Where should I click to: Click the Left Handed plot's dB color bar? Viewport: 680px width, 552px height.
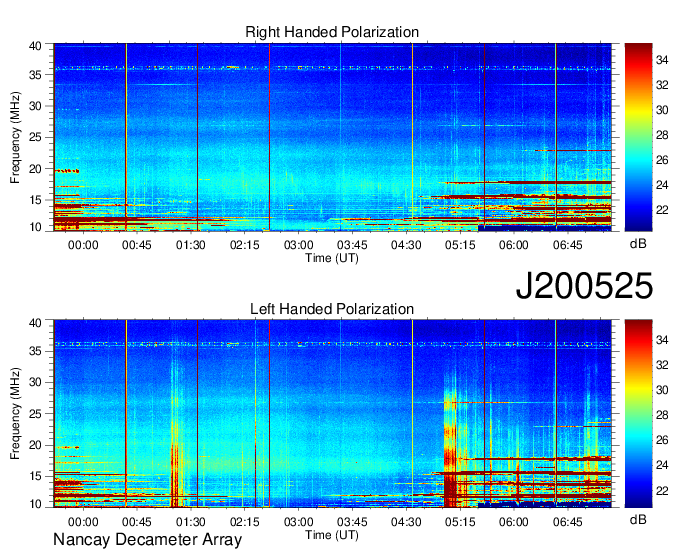coord(638,414)
